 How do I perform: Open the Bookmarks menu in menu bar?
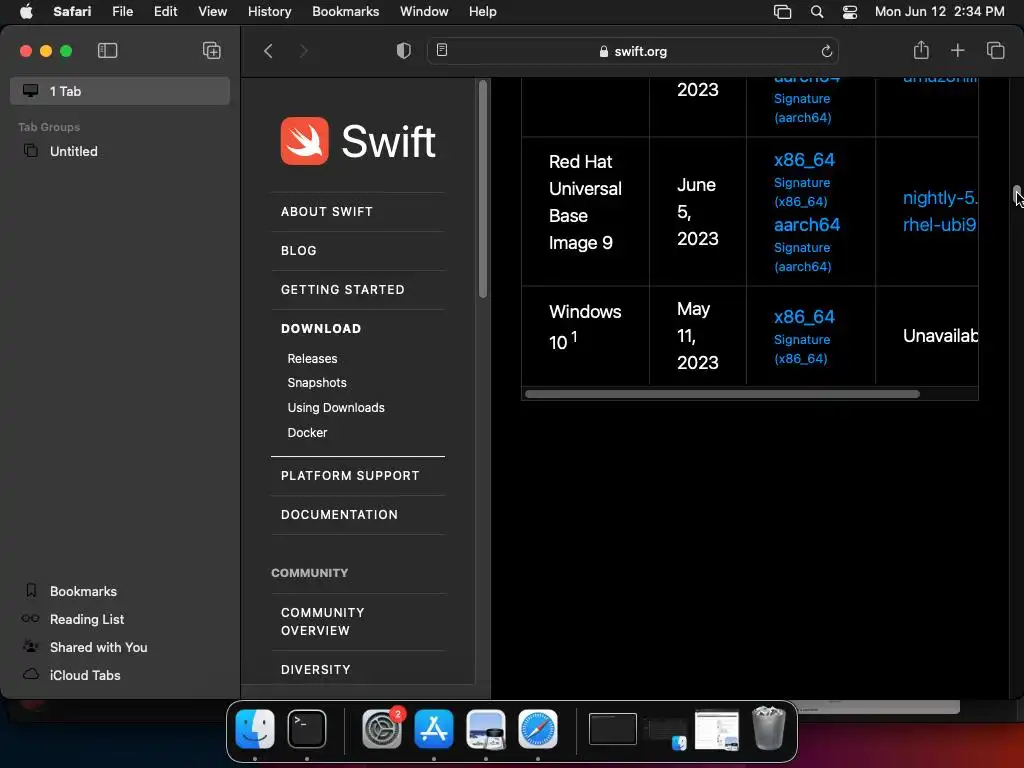click(345, 11)
